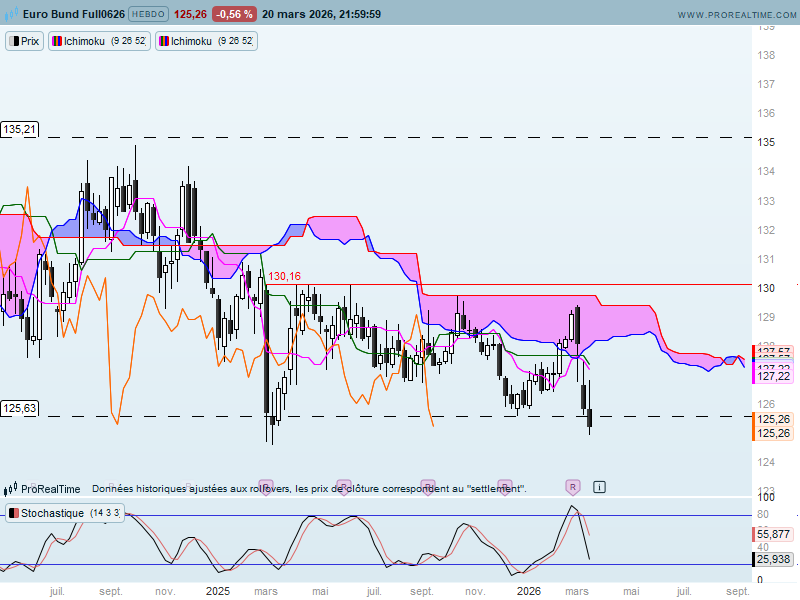Click the red 130,16 level label

tap(285, 276)
